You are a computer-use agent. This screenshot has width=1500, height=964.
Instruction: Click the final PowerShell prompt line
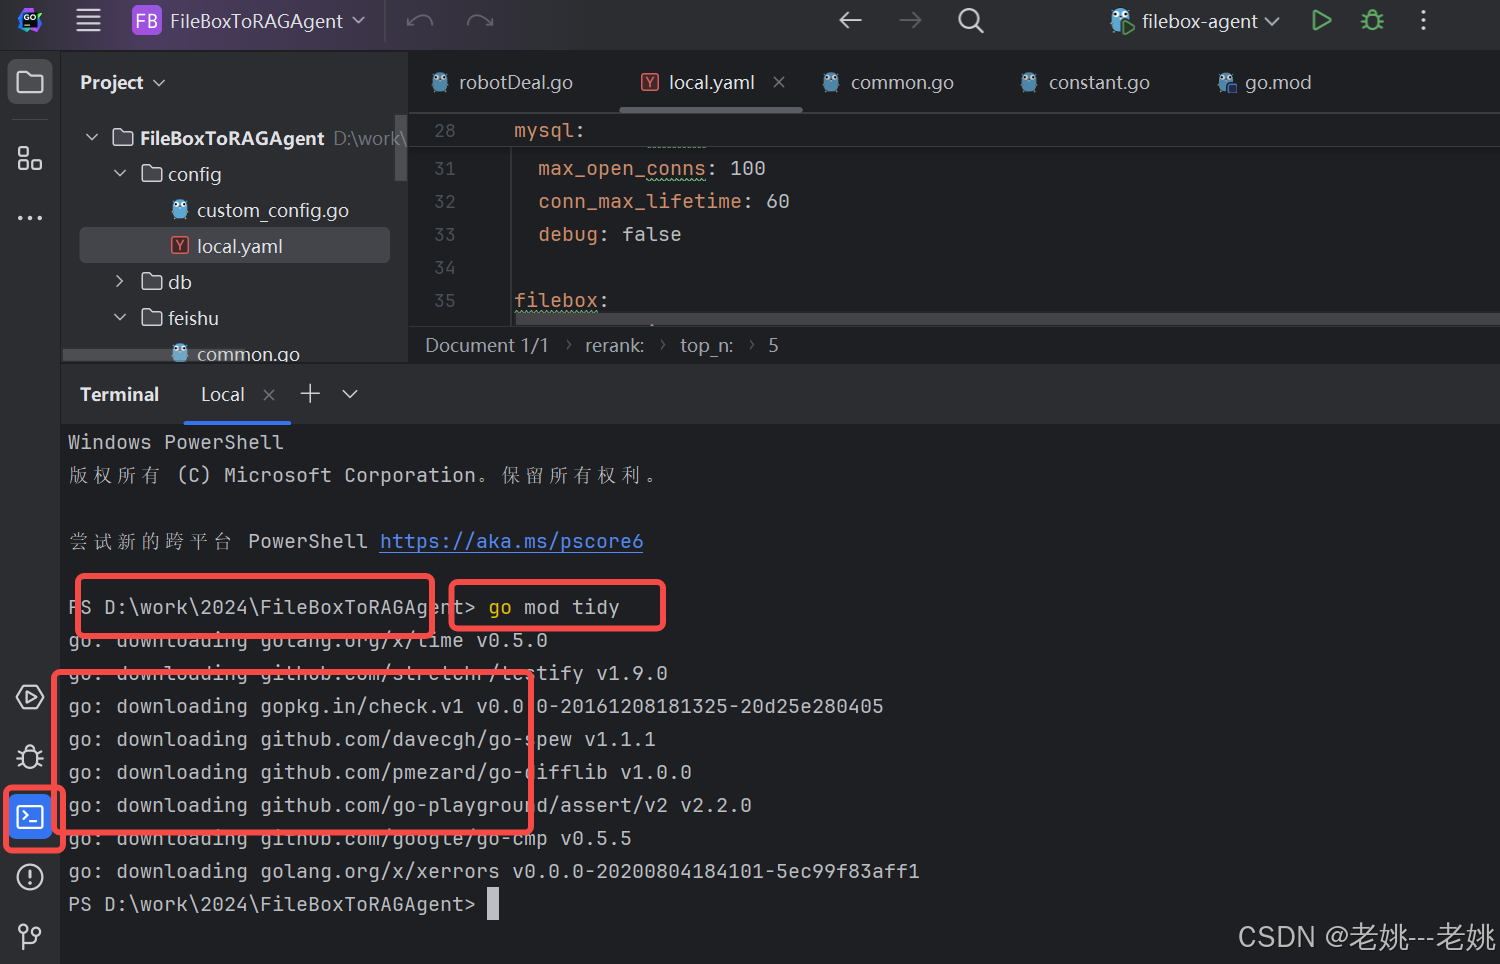[283, 904]
